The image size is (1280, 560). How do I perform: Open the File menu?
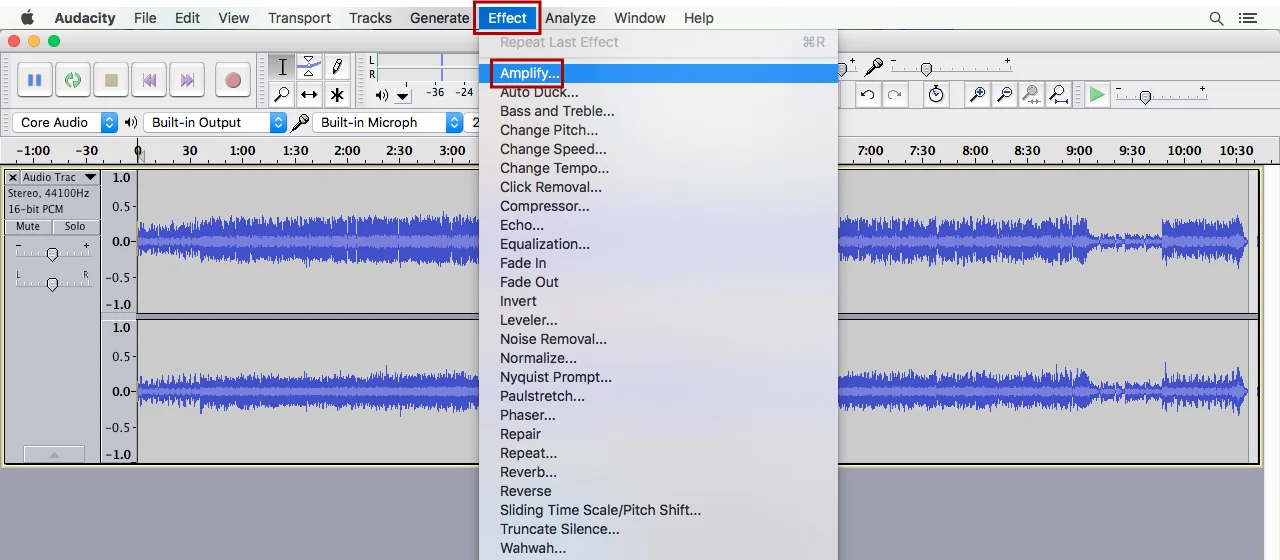pyautogui.click(x=145, y=18)
